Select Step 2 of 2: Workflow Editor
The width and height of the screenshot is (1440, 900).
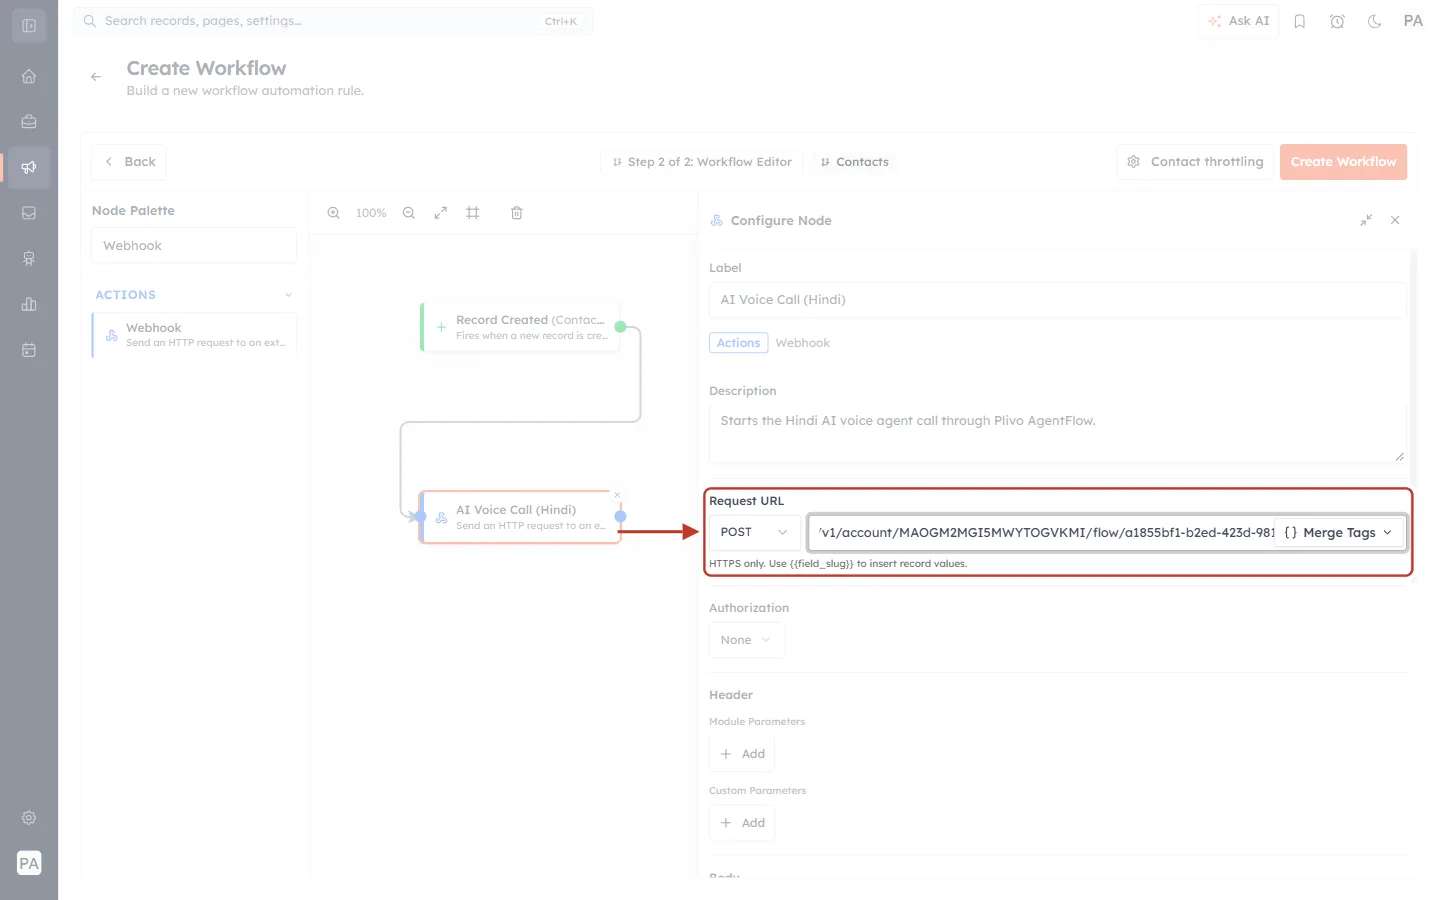pyautogui.click(x=702, y=162)
